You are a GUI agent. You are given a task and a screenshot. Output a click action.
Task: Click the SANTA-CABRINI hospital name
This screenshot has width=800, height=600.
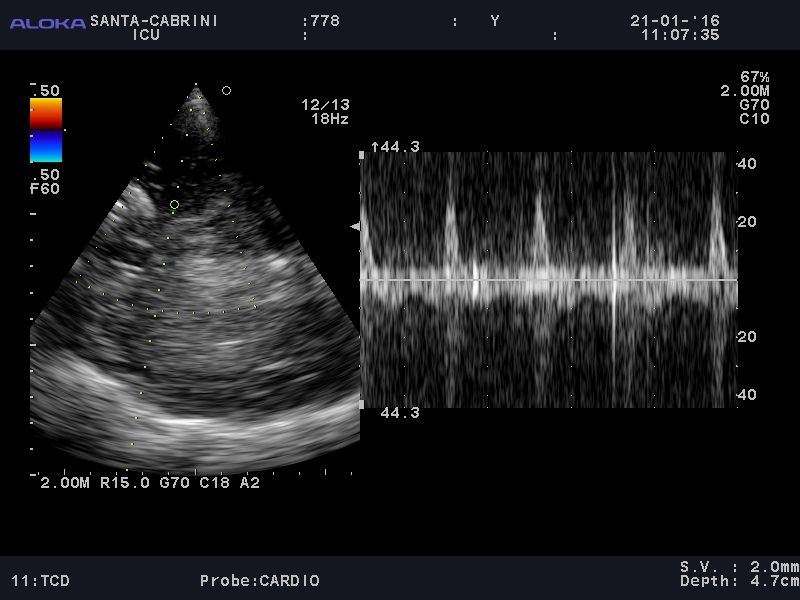(x=153, y=20)
